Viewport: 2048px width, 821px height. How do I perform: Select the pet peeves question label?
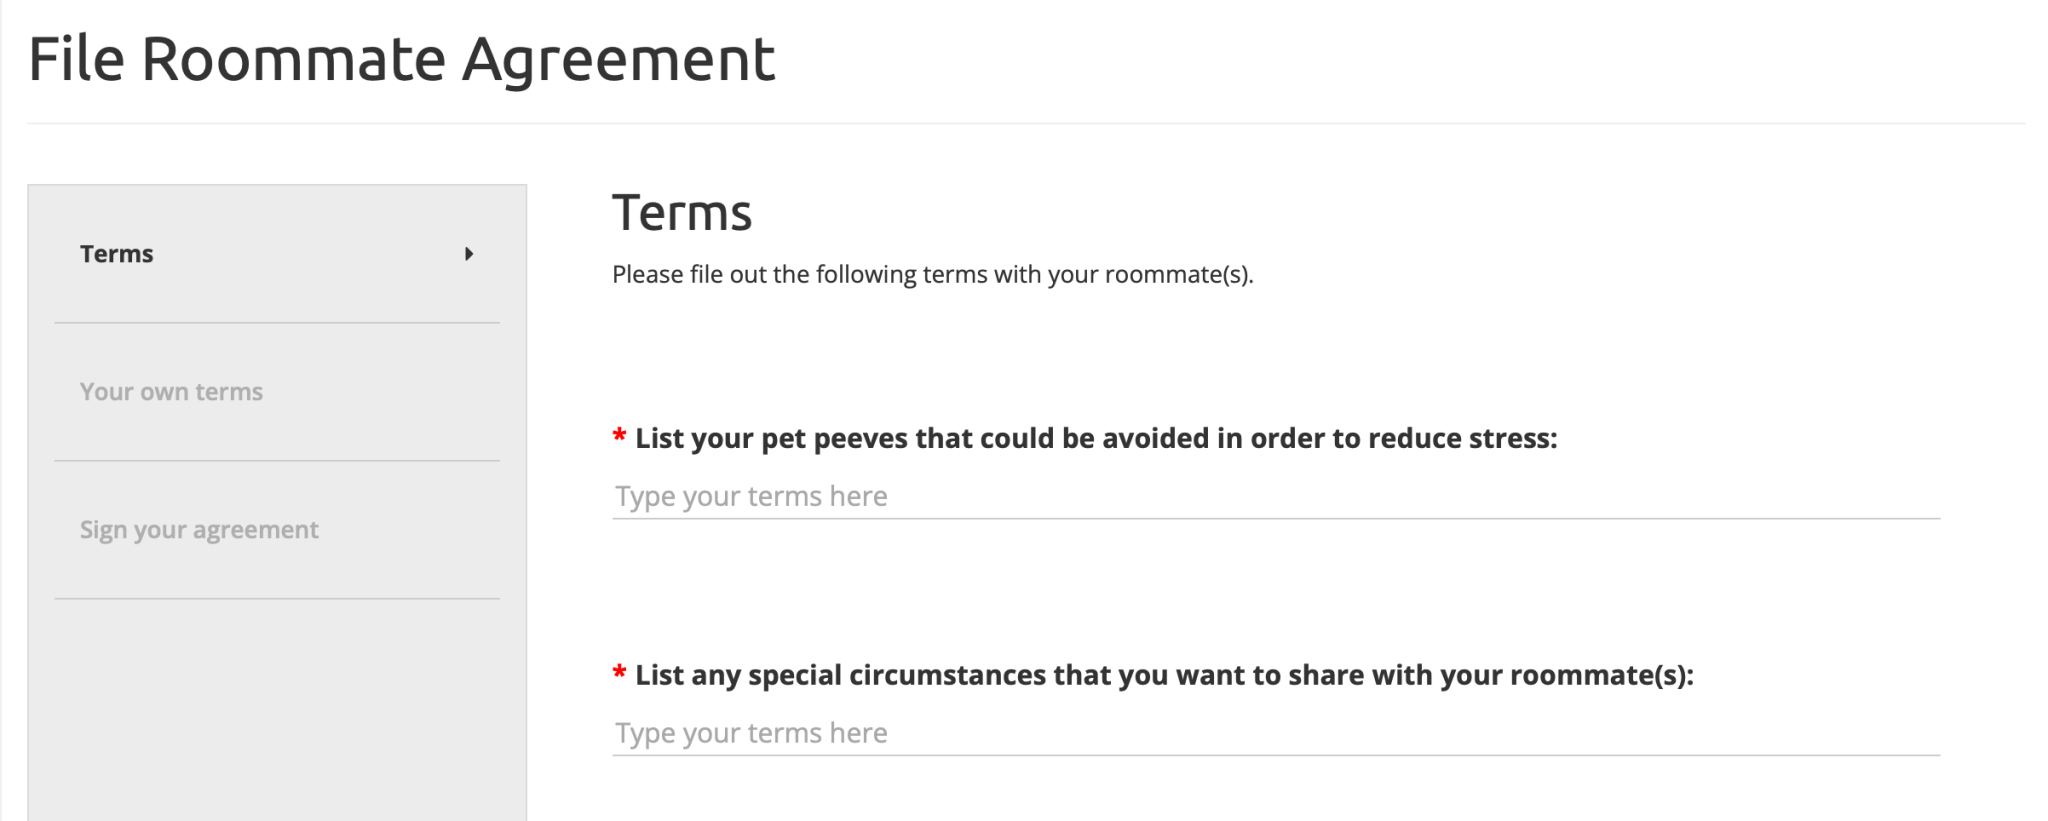(x=1100, y=437)
